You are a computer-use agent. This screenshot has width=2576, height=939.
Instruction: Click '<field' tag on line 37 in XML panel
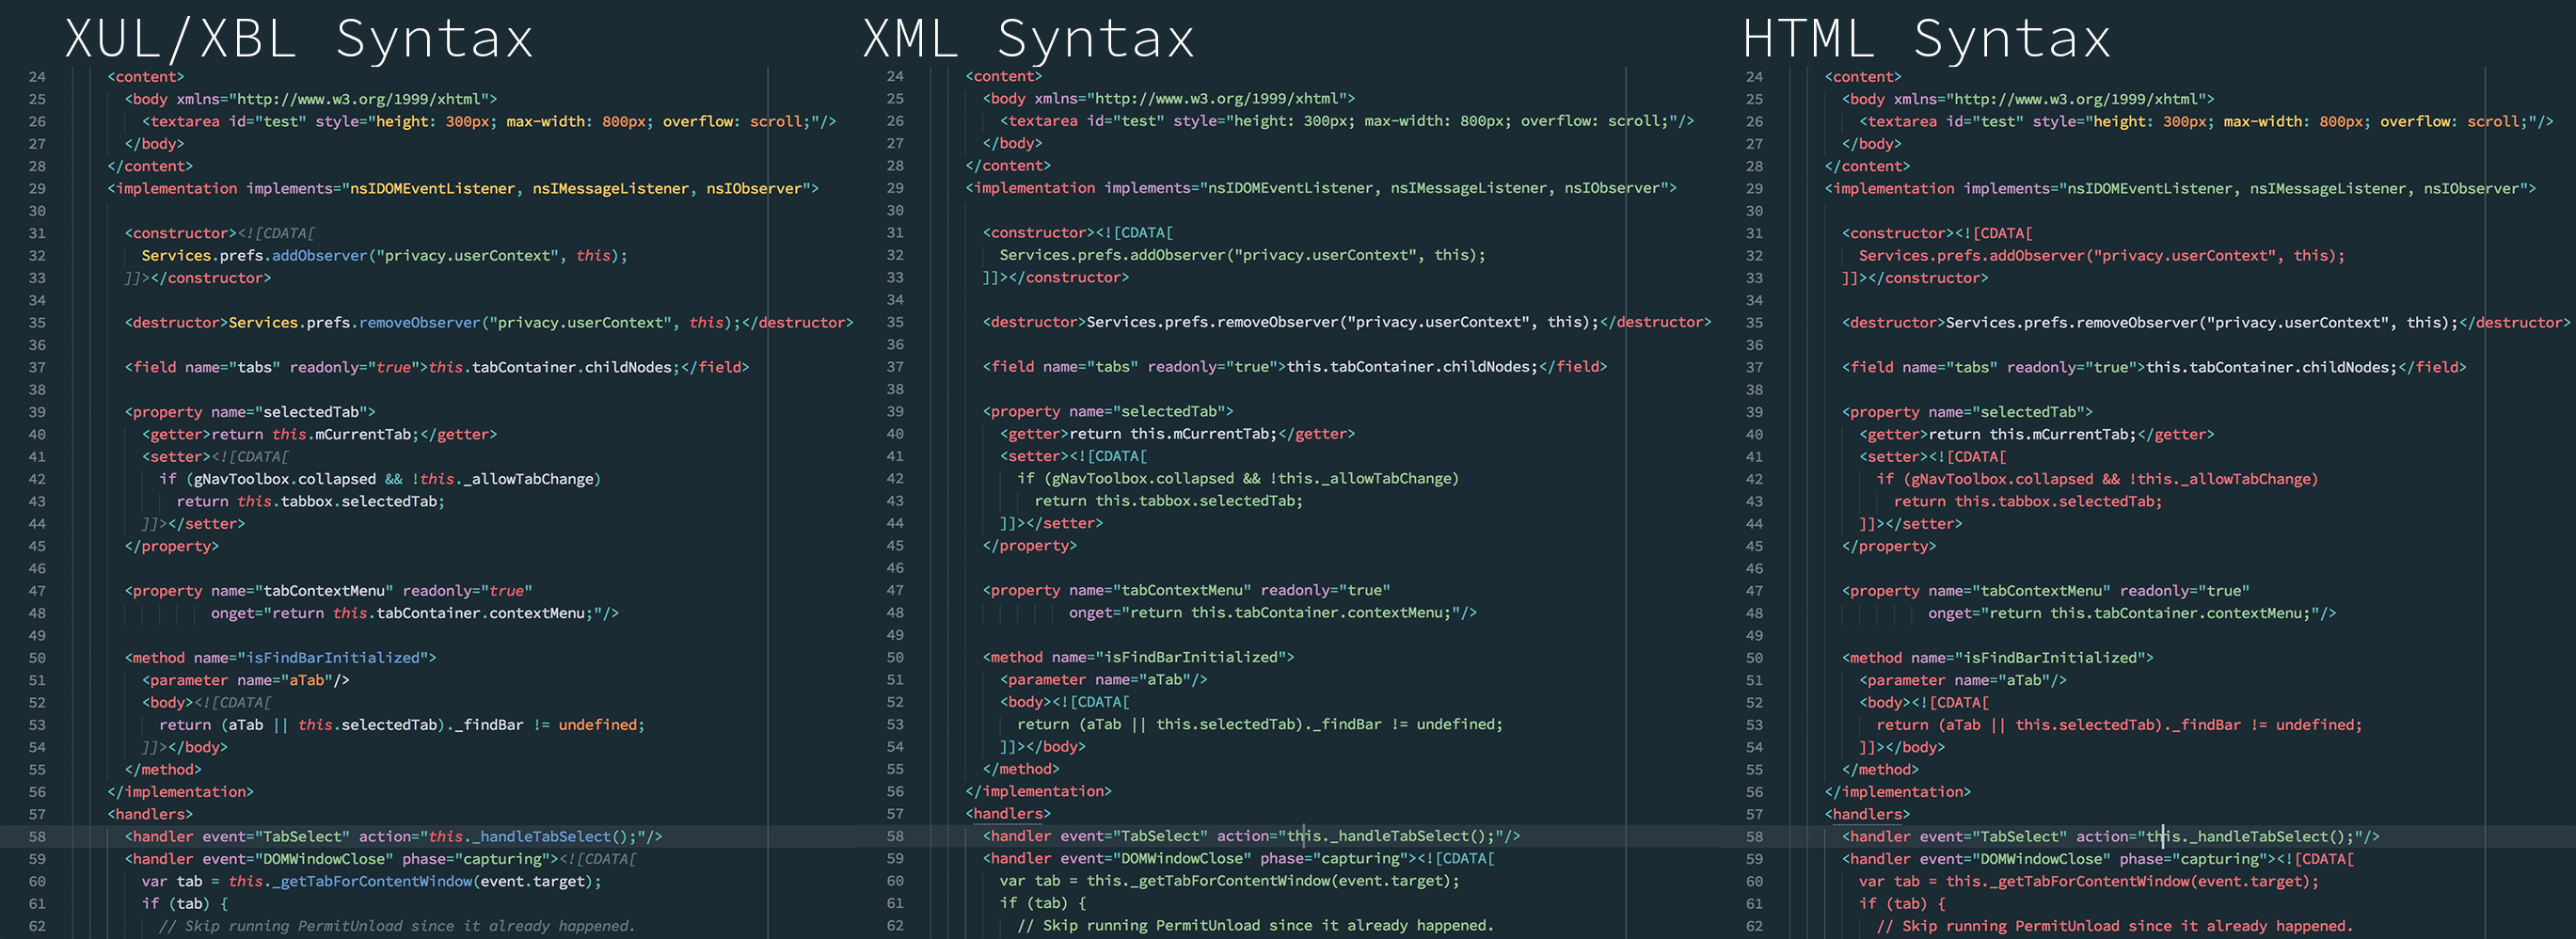tap(1008, 367)
